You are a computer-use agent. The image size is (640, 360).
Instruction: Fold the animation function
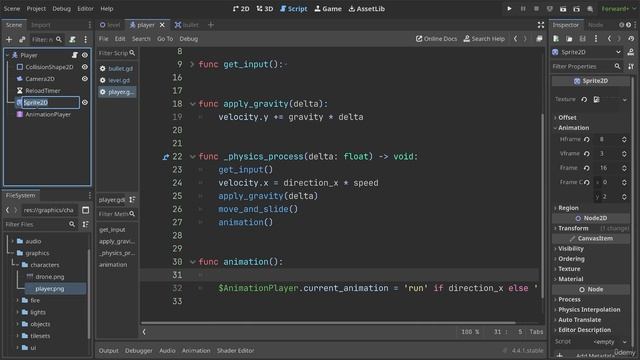192,262
